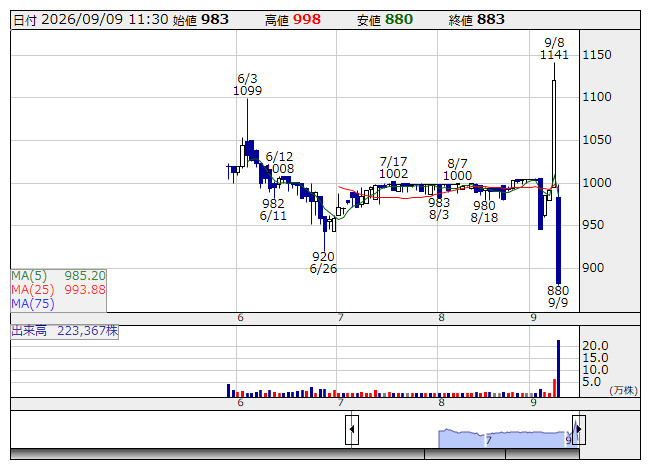Click the right range slider handle

coord(579,430)
